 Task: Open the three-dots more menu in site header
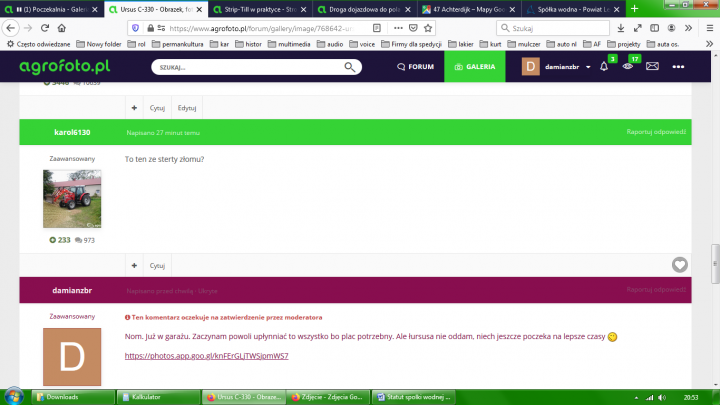tap(677, 67)
